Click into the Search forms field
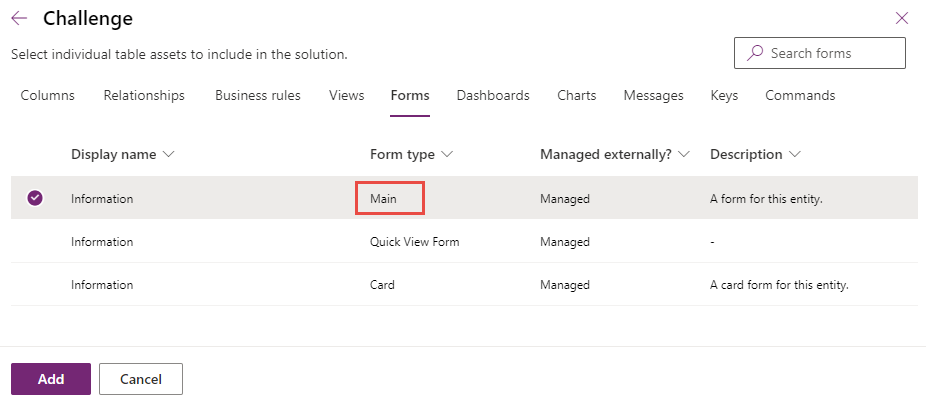Screen dimensions: 926x402 pyautogui.click(x=820, y=53)
